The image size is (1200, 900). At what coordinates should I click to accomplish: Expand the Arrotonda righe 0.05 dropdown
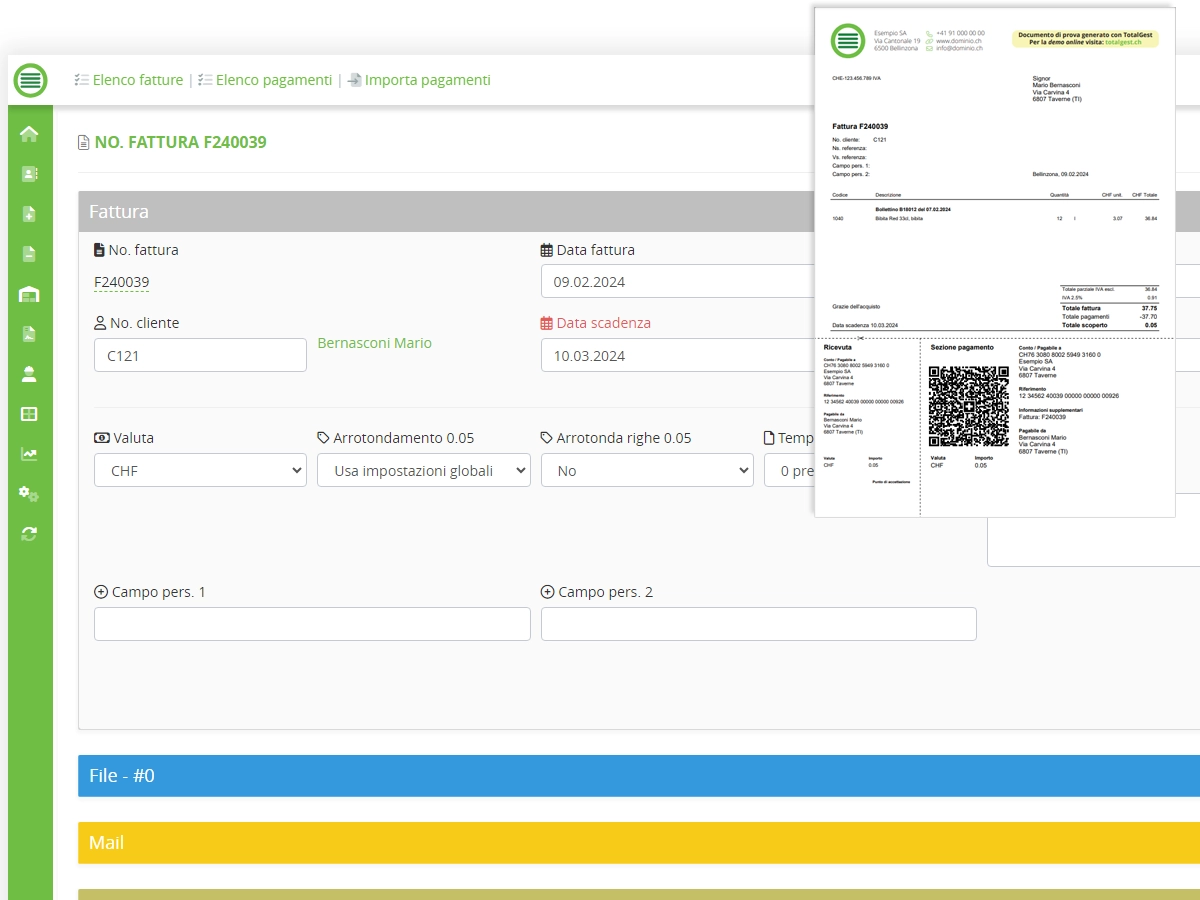[647, 470]
